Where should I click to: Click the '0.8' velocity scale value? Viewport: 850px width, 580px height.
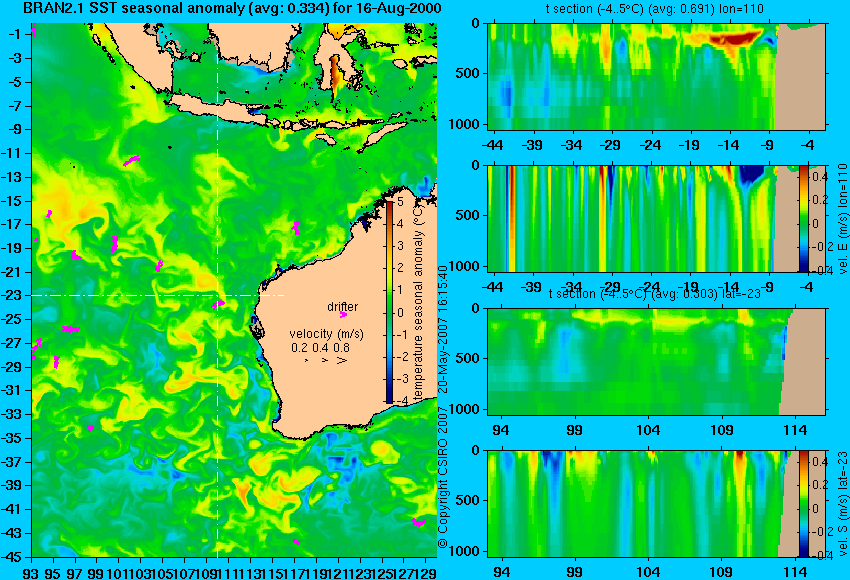click(x=342, y=348)
